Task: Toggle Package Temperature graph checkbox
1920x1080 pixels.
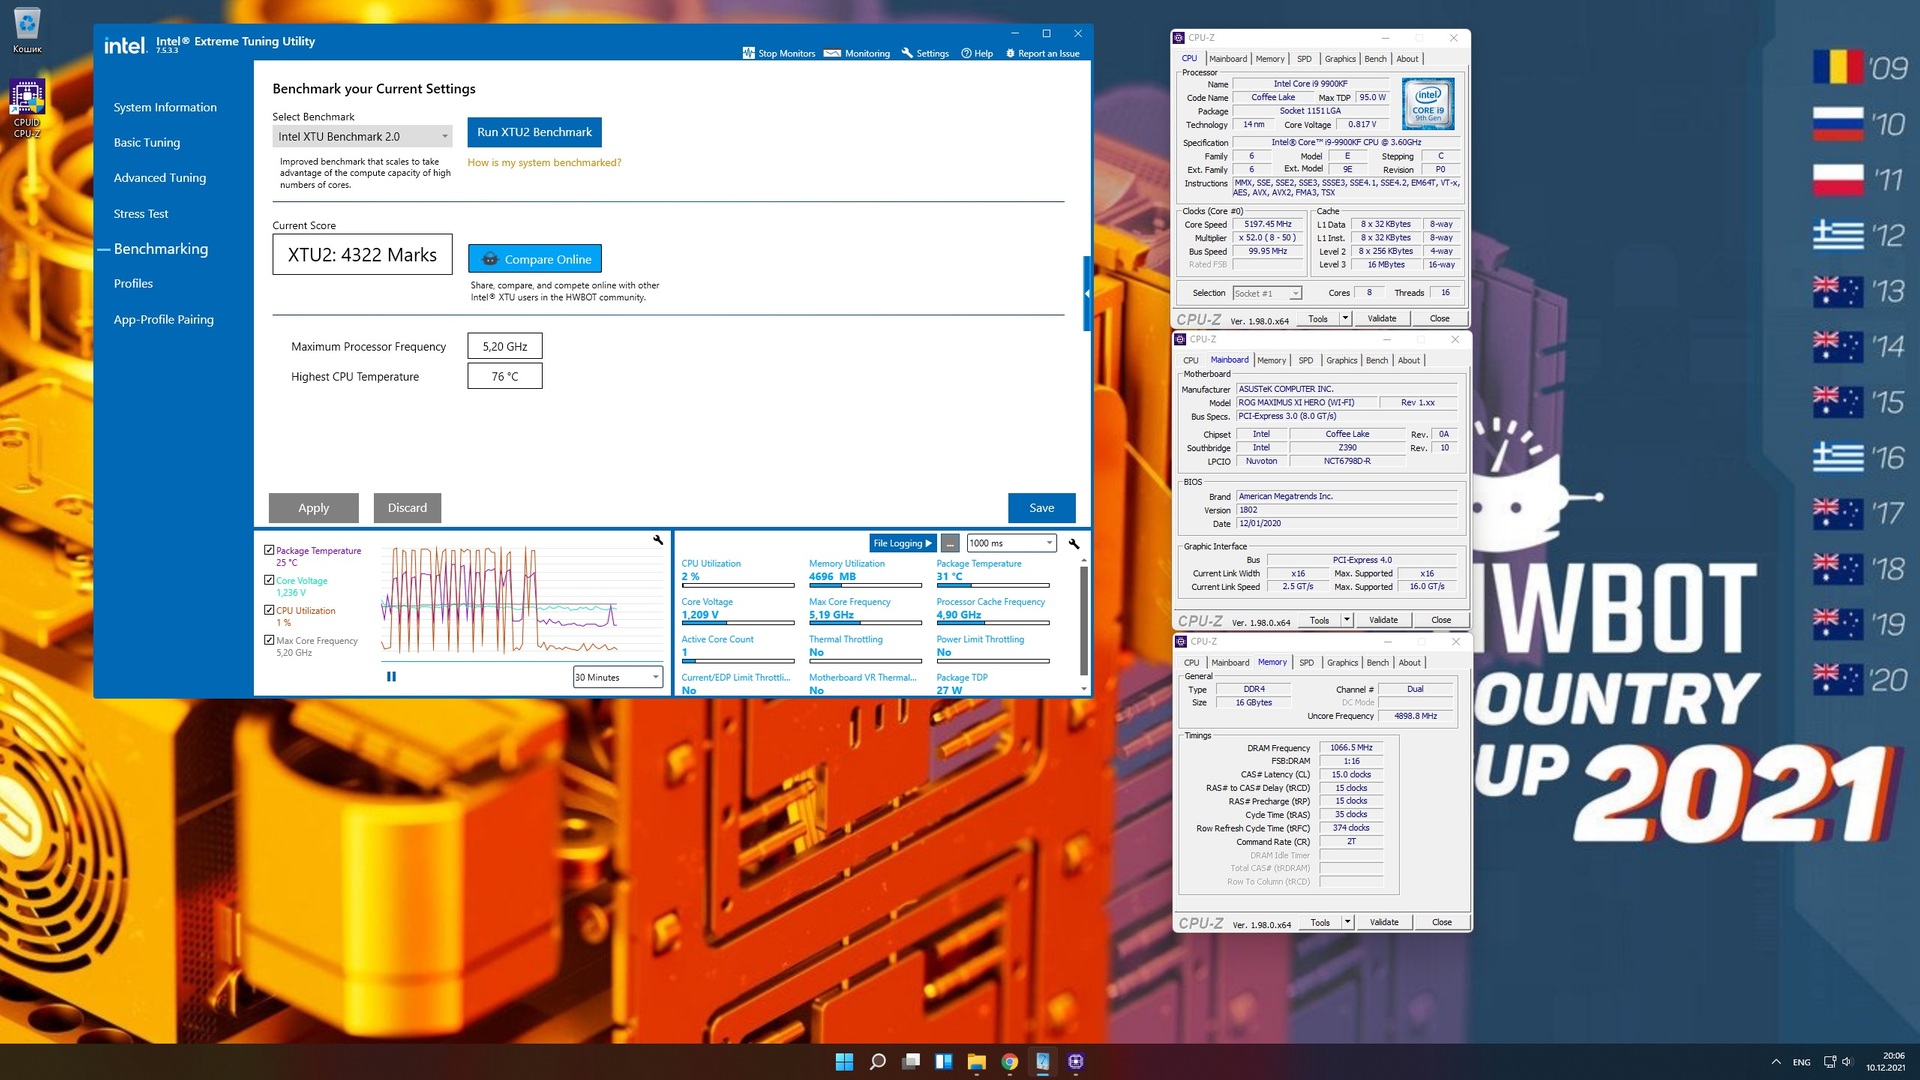Action: point(269,550)
